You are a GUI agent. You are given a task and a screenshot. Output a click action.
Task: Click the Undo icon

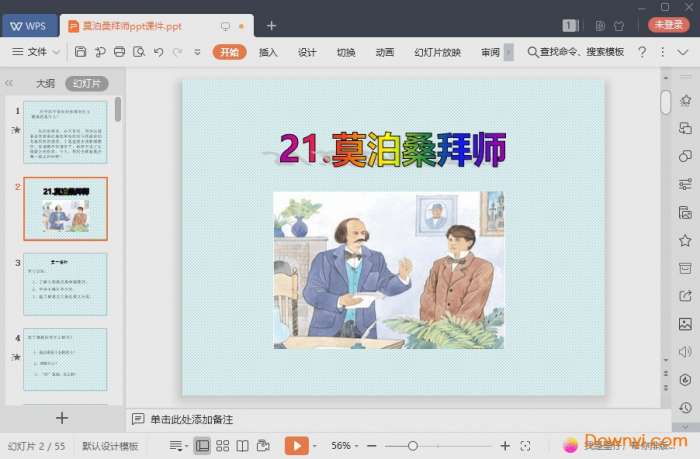point(158,52)
